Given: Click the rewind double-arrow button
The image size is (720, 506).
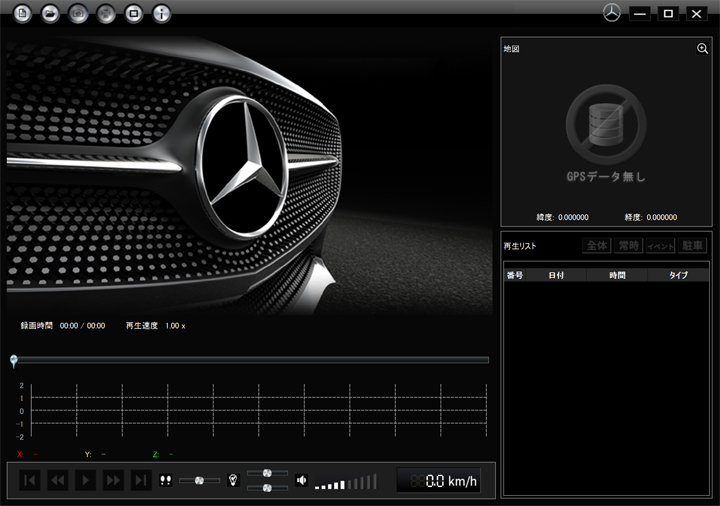Looking at the screenshot, I should [x=57, y=480].
